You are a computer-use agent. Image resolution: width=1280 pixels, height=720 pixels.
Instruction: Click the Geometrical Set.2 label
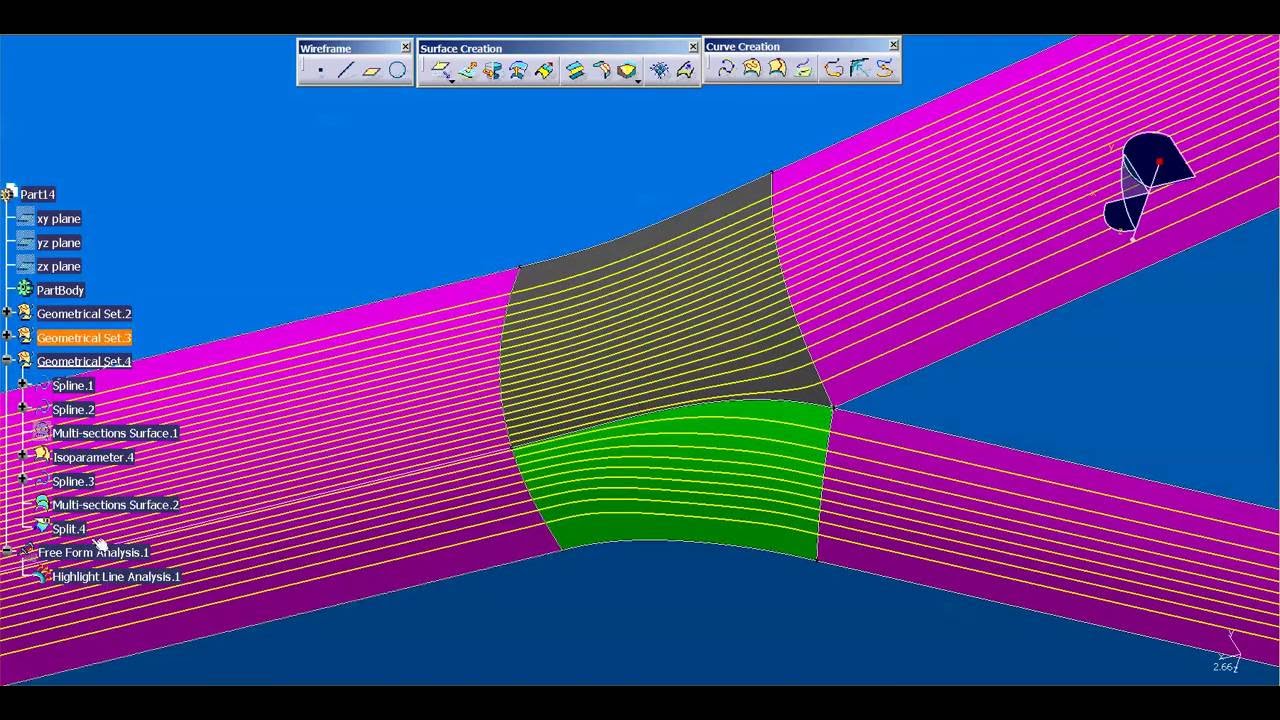pyautogui.click(x=84, y=314)
